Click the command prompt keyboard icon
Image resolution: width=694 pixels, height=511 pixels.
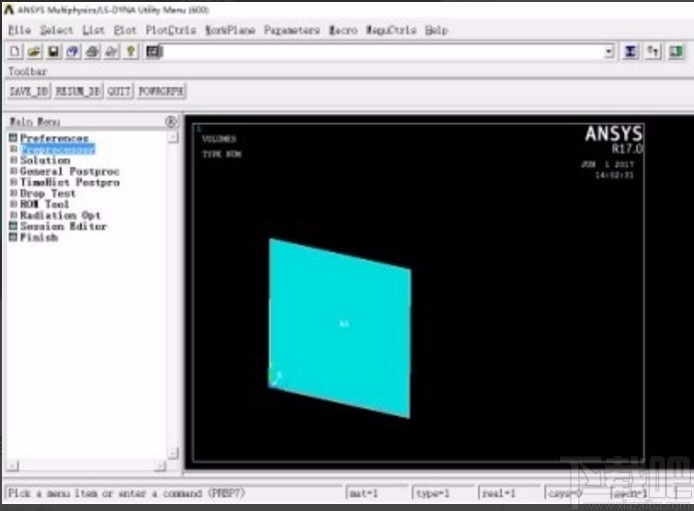pos(154,52)
